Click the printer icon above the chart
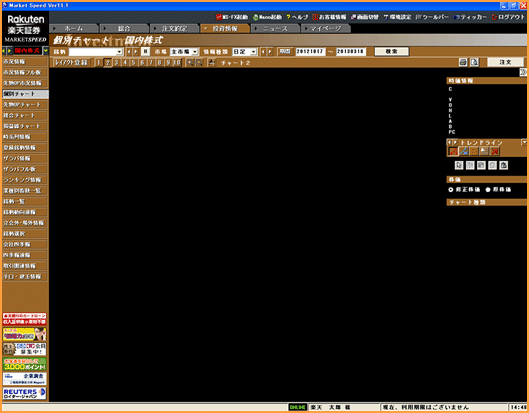Viewport: 529px width, 413px height. click(463, 62)
